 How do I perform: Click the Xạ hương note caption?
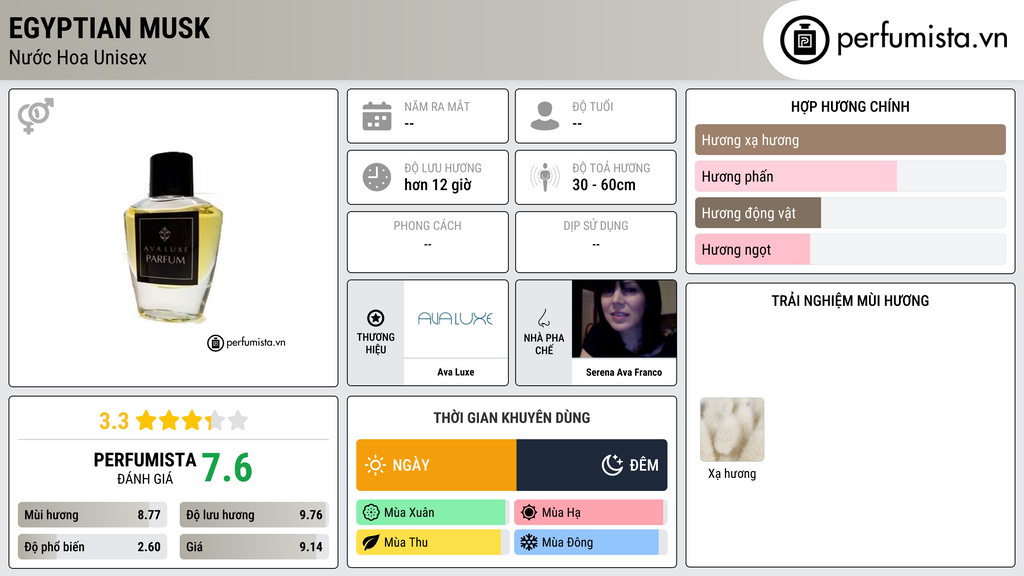pyautogui.click(x=732, y=474)
